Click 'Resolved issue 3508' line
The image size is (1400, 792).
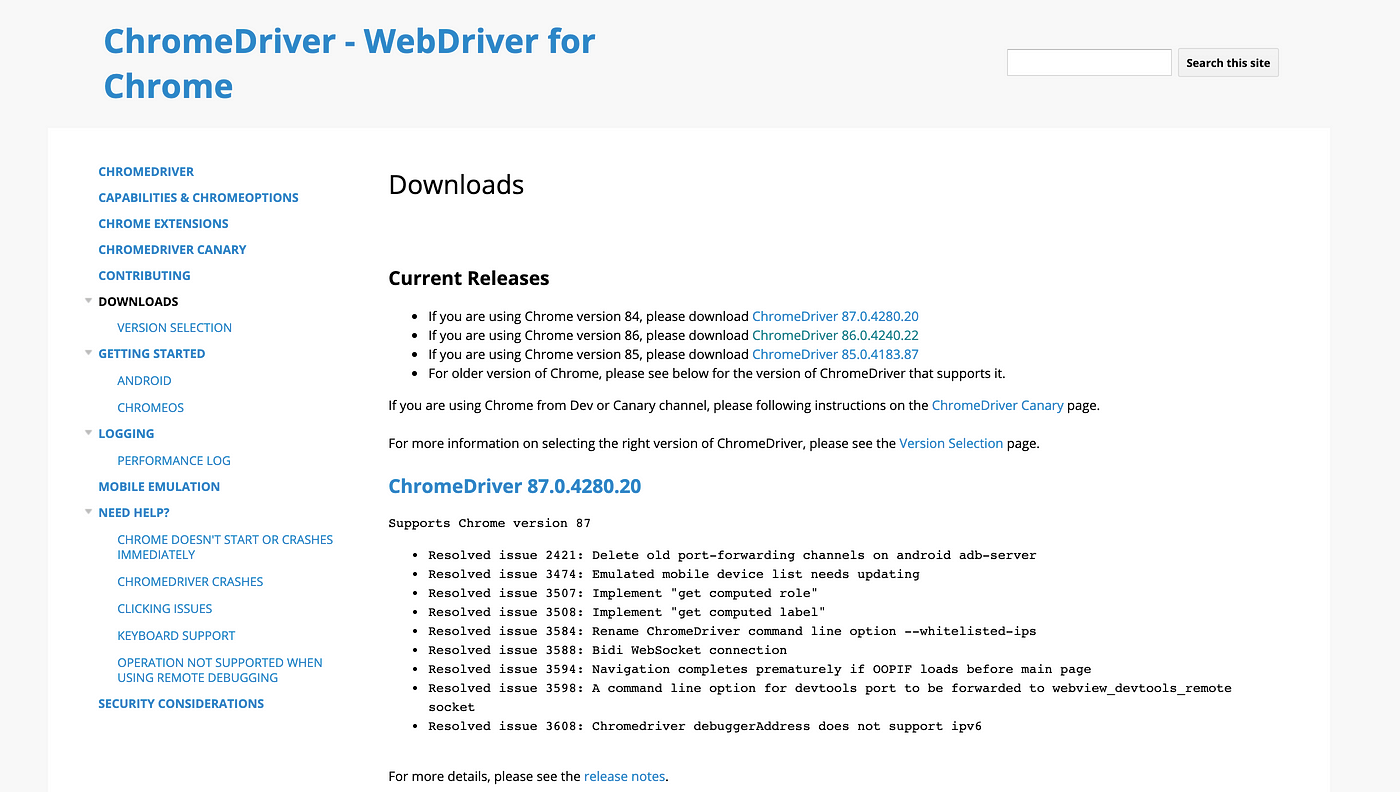627,612
